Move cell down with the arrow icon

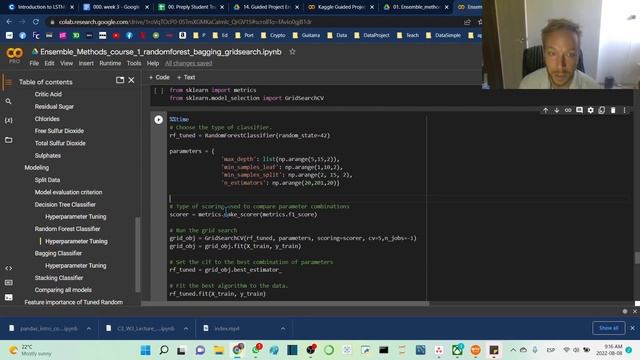click(556, 110)
